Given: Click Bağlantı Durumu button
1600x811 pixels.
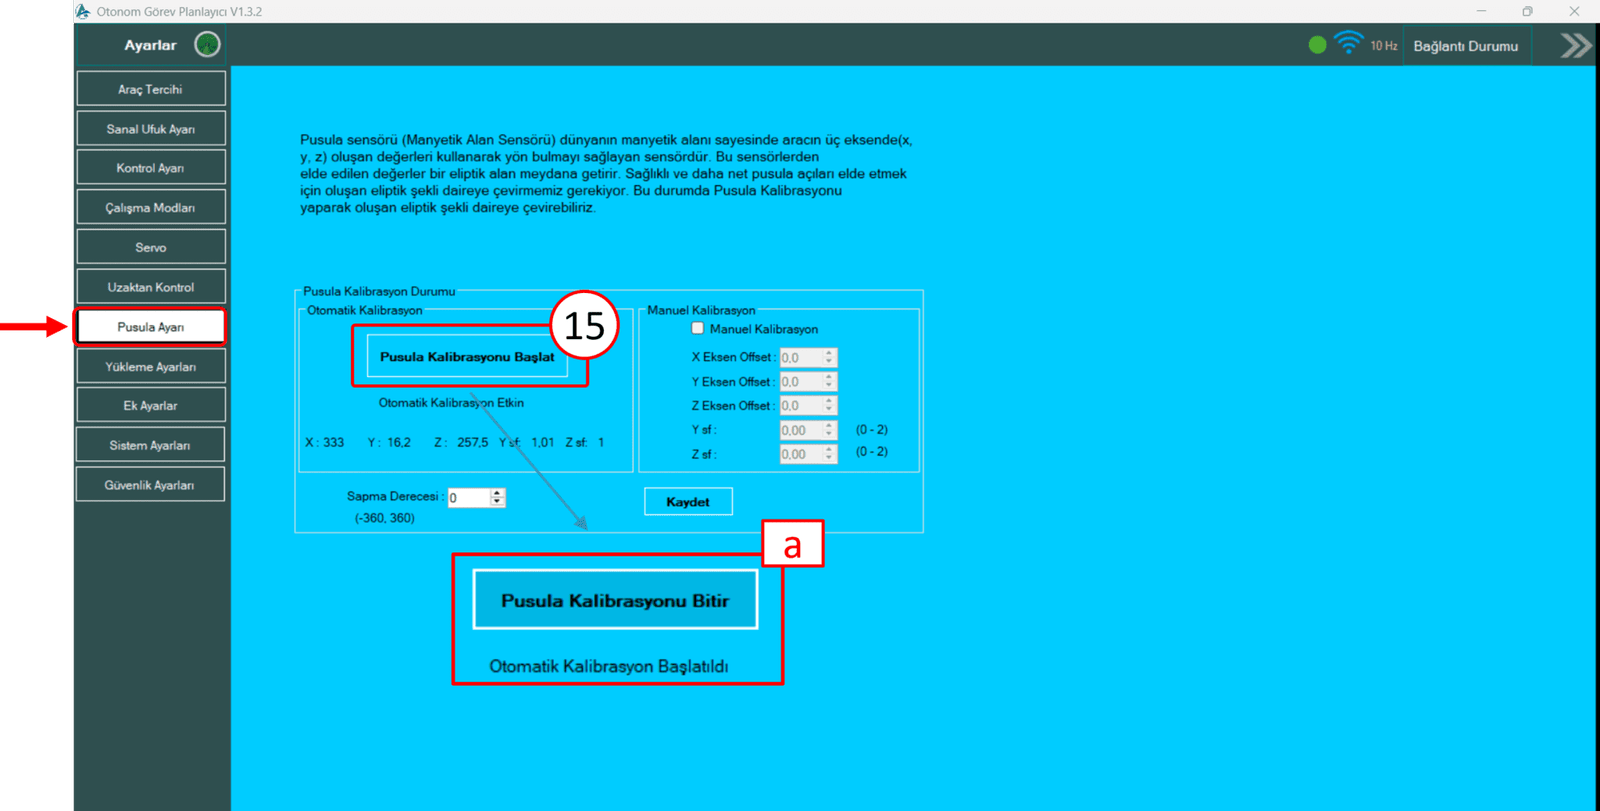Looking at the screenshot, I should 1466,46.
